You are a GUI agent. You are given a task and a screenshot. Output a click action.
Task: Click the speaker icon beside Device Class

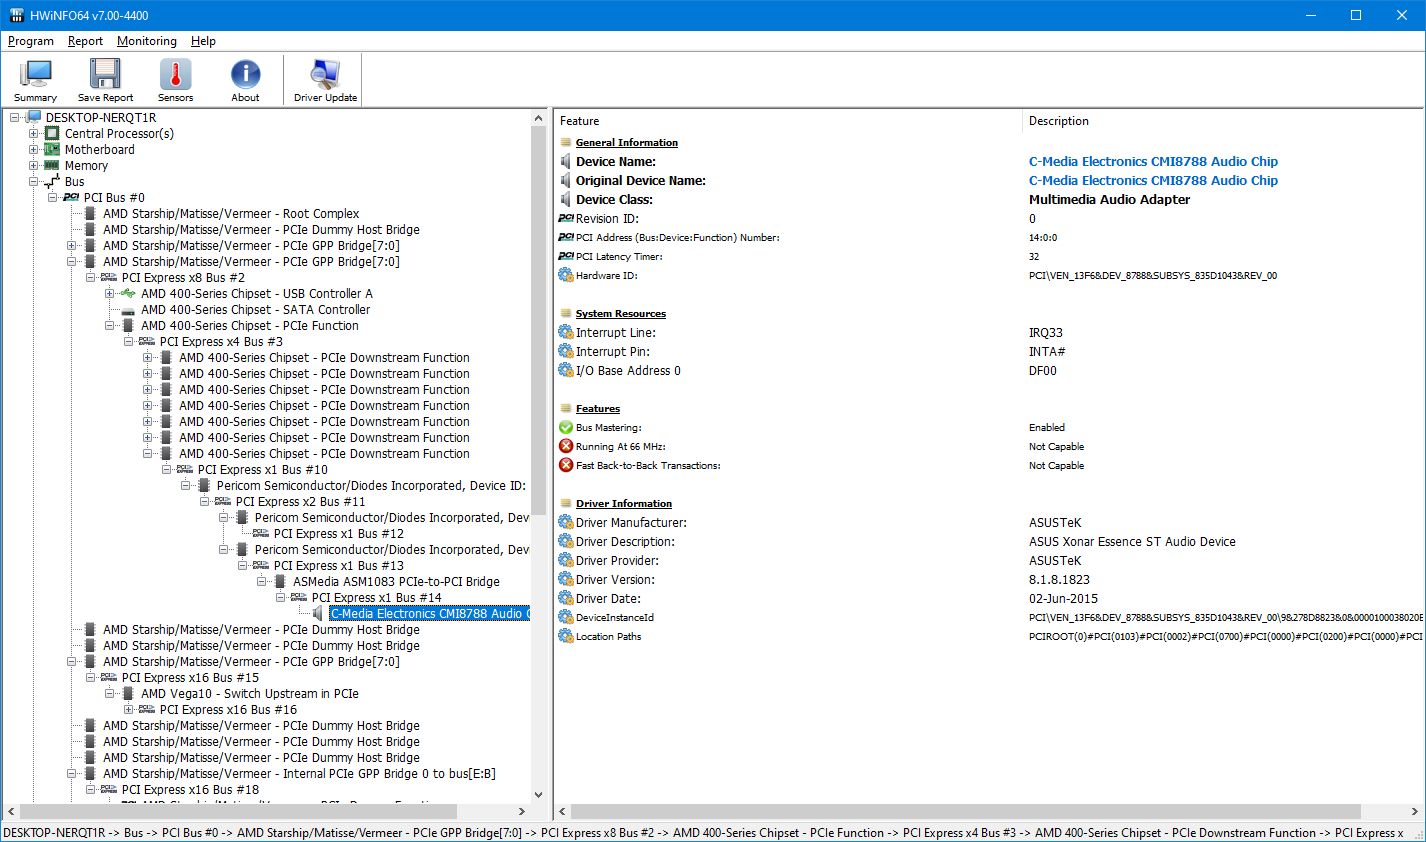click(566, 200)
